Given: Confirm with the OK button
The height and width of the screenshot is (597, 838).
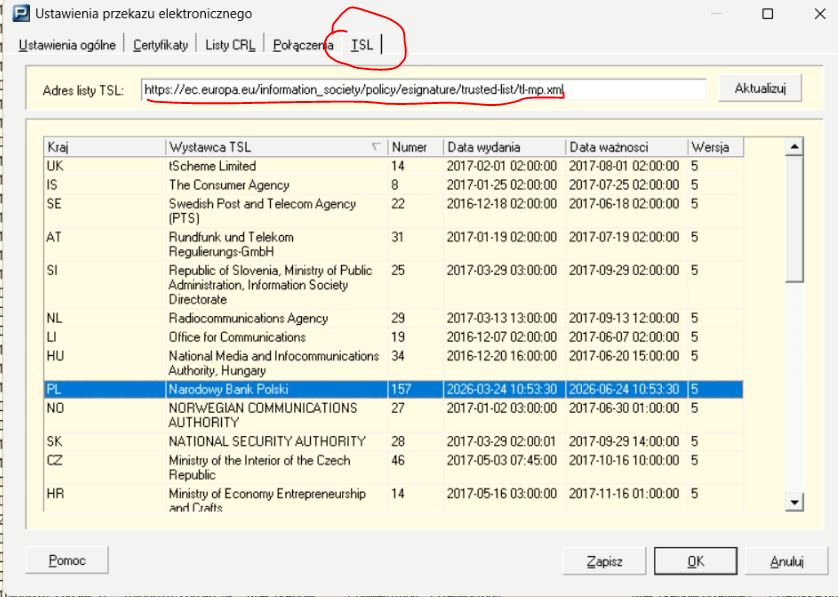Looking at the screenshot, I should pyautogui.click(x=696, y=562).
